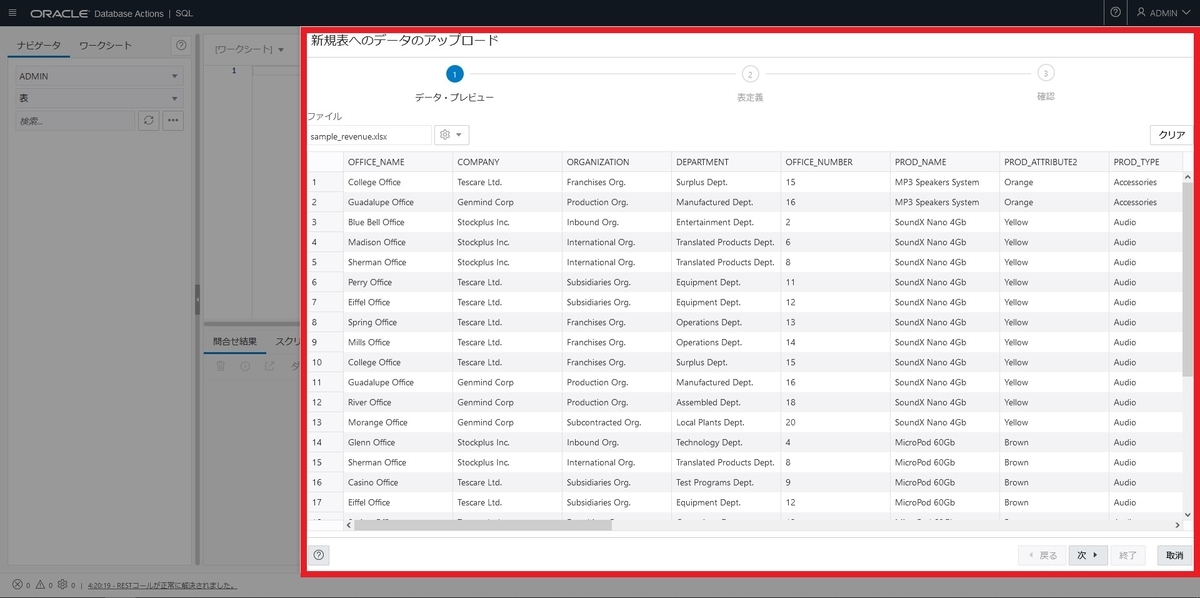Click the info icon in results toolbar

point(245,366)
